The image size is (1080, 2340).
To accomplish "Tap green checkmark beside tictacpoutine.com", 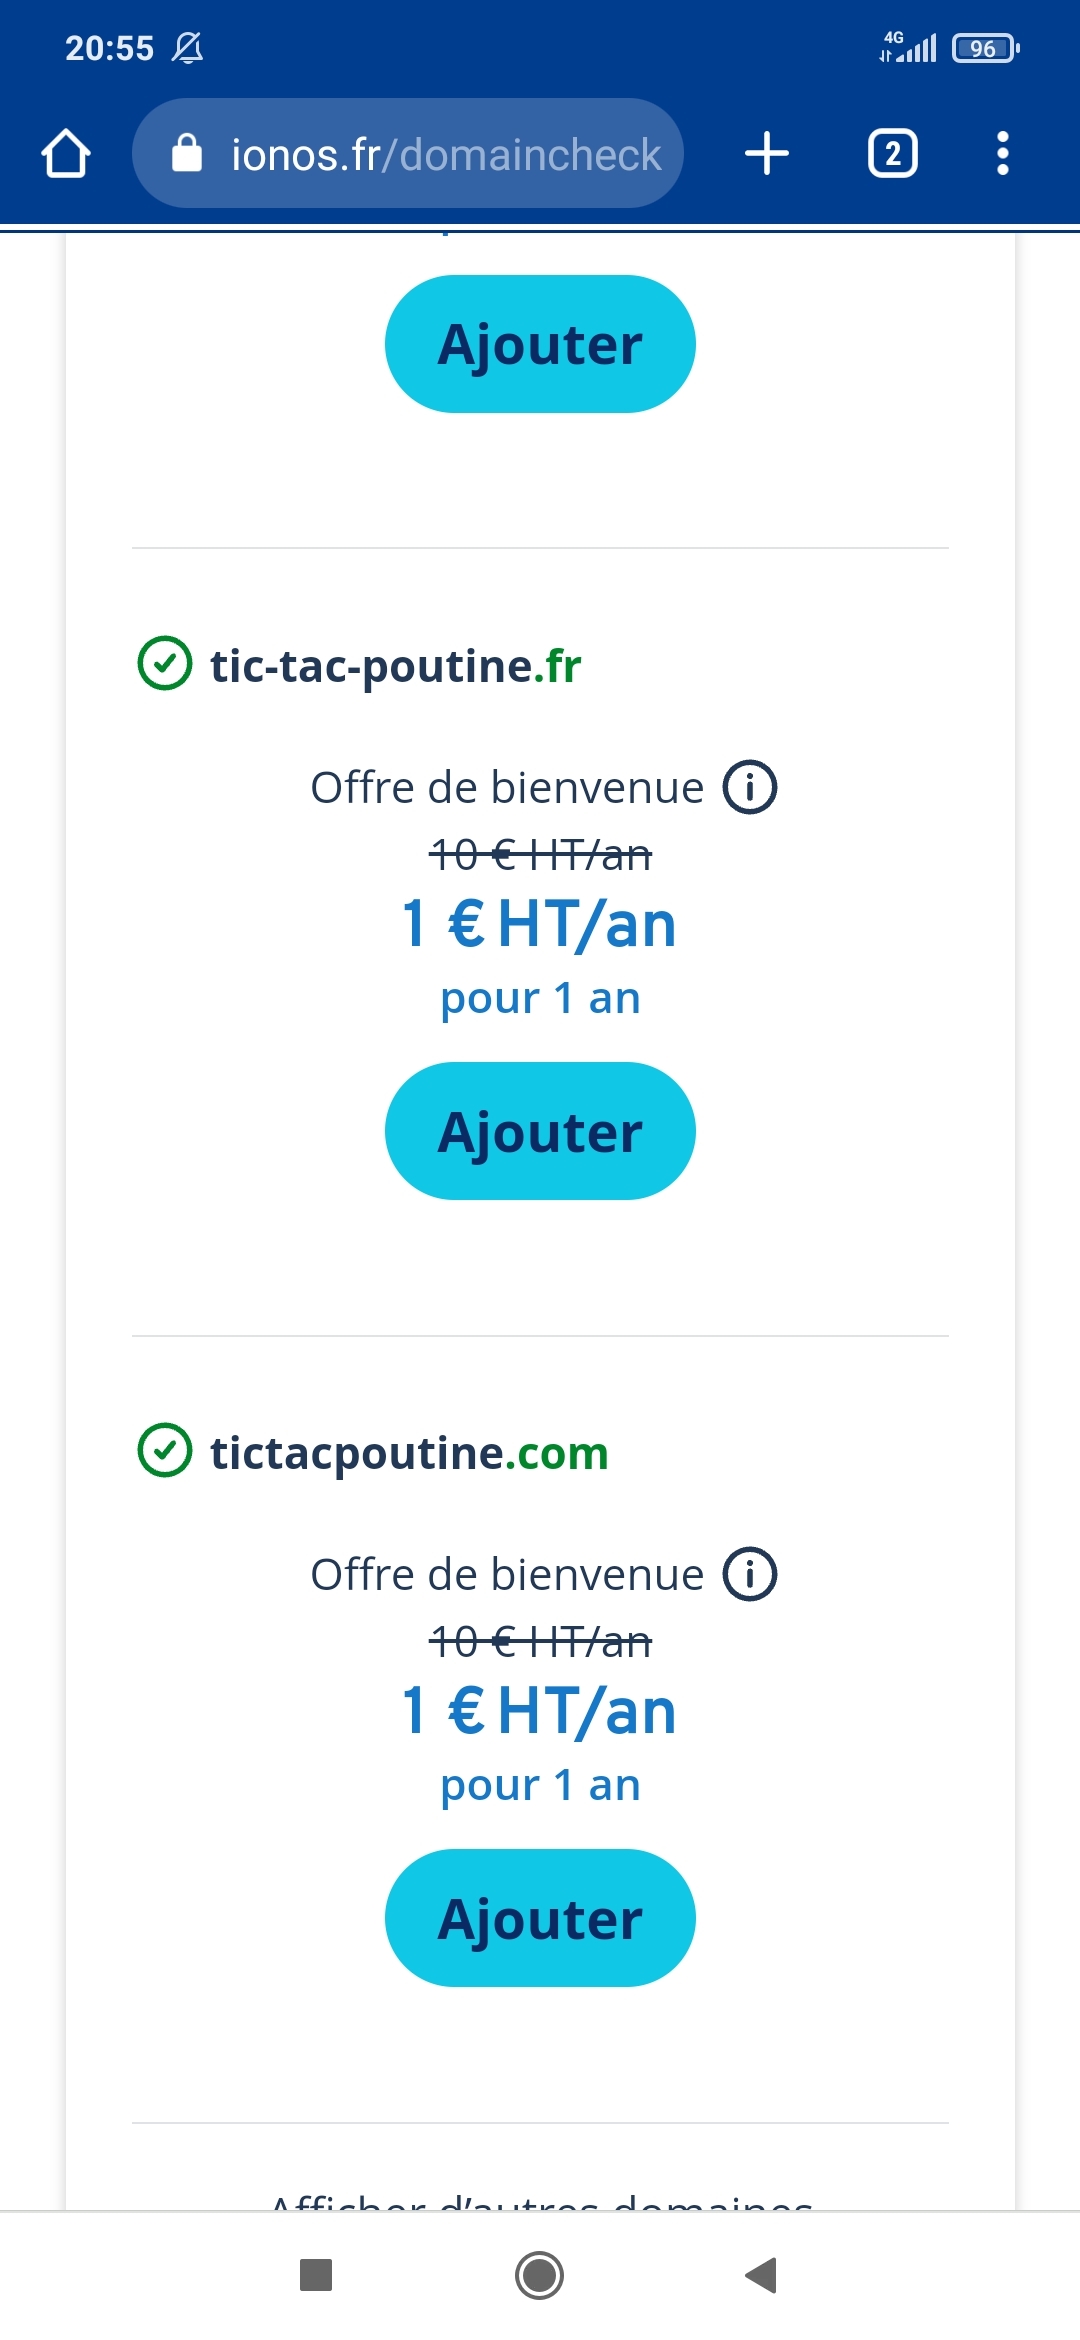I will (165, 1451).
